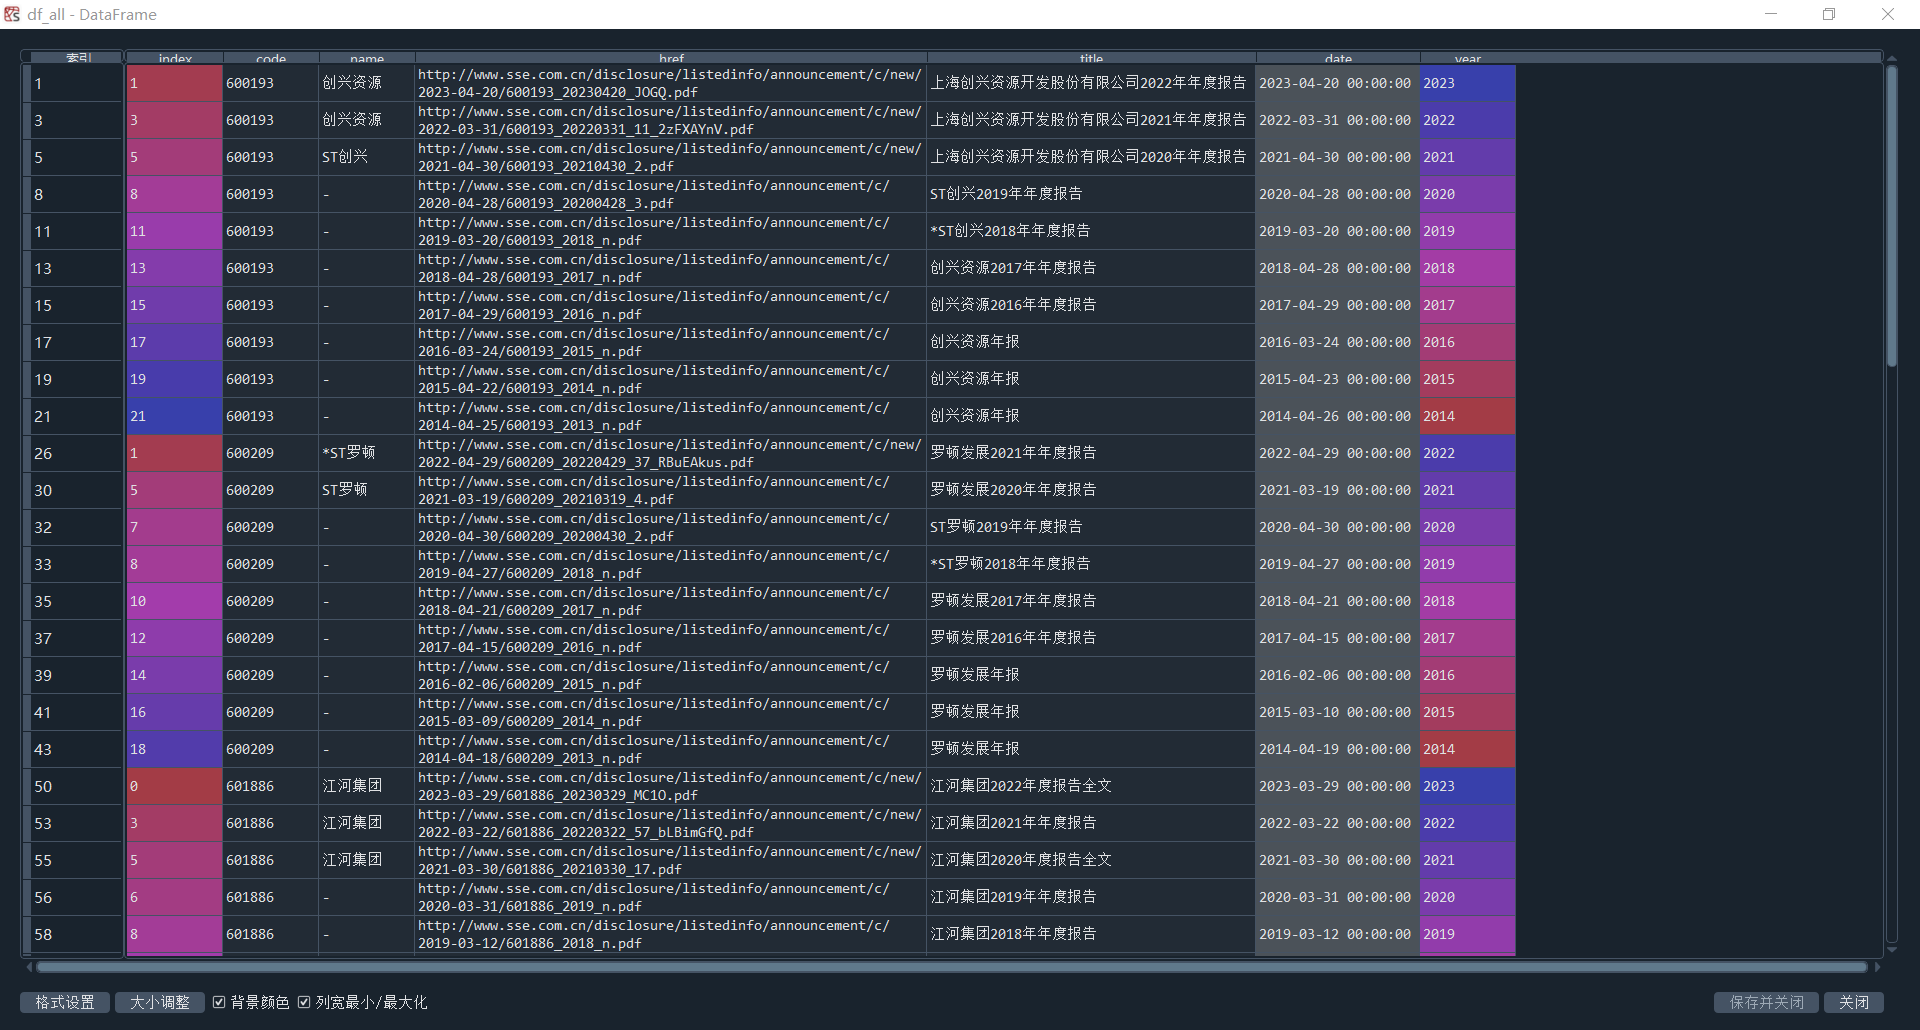Select title cell 罗顿发展2021年年度报告
Image resolution: width=1920 pixels, height=1030 pixels.
[x=1091, y=453]
